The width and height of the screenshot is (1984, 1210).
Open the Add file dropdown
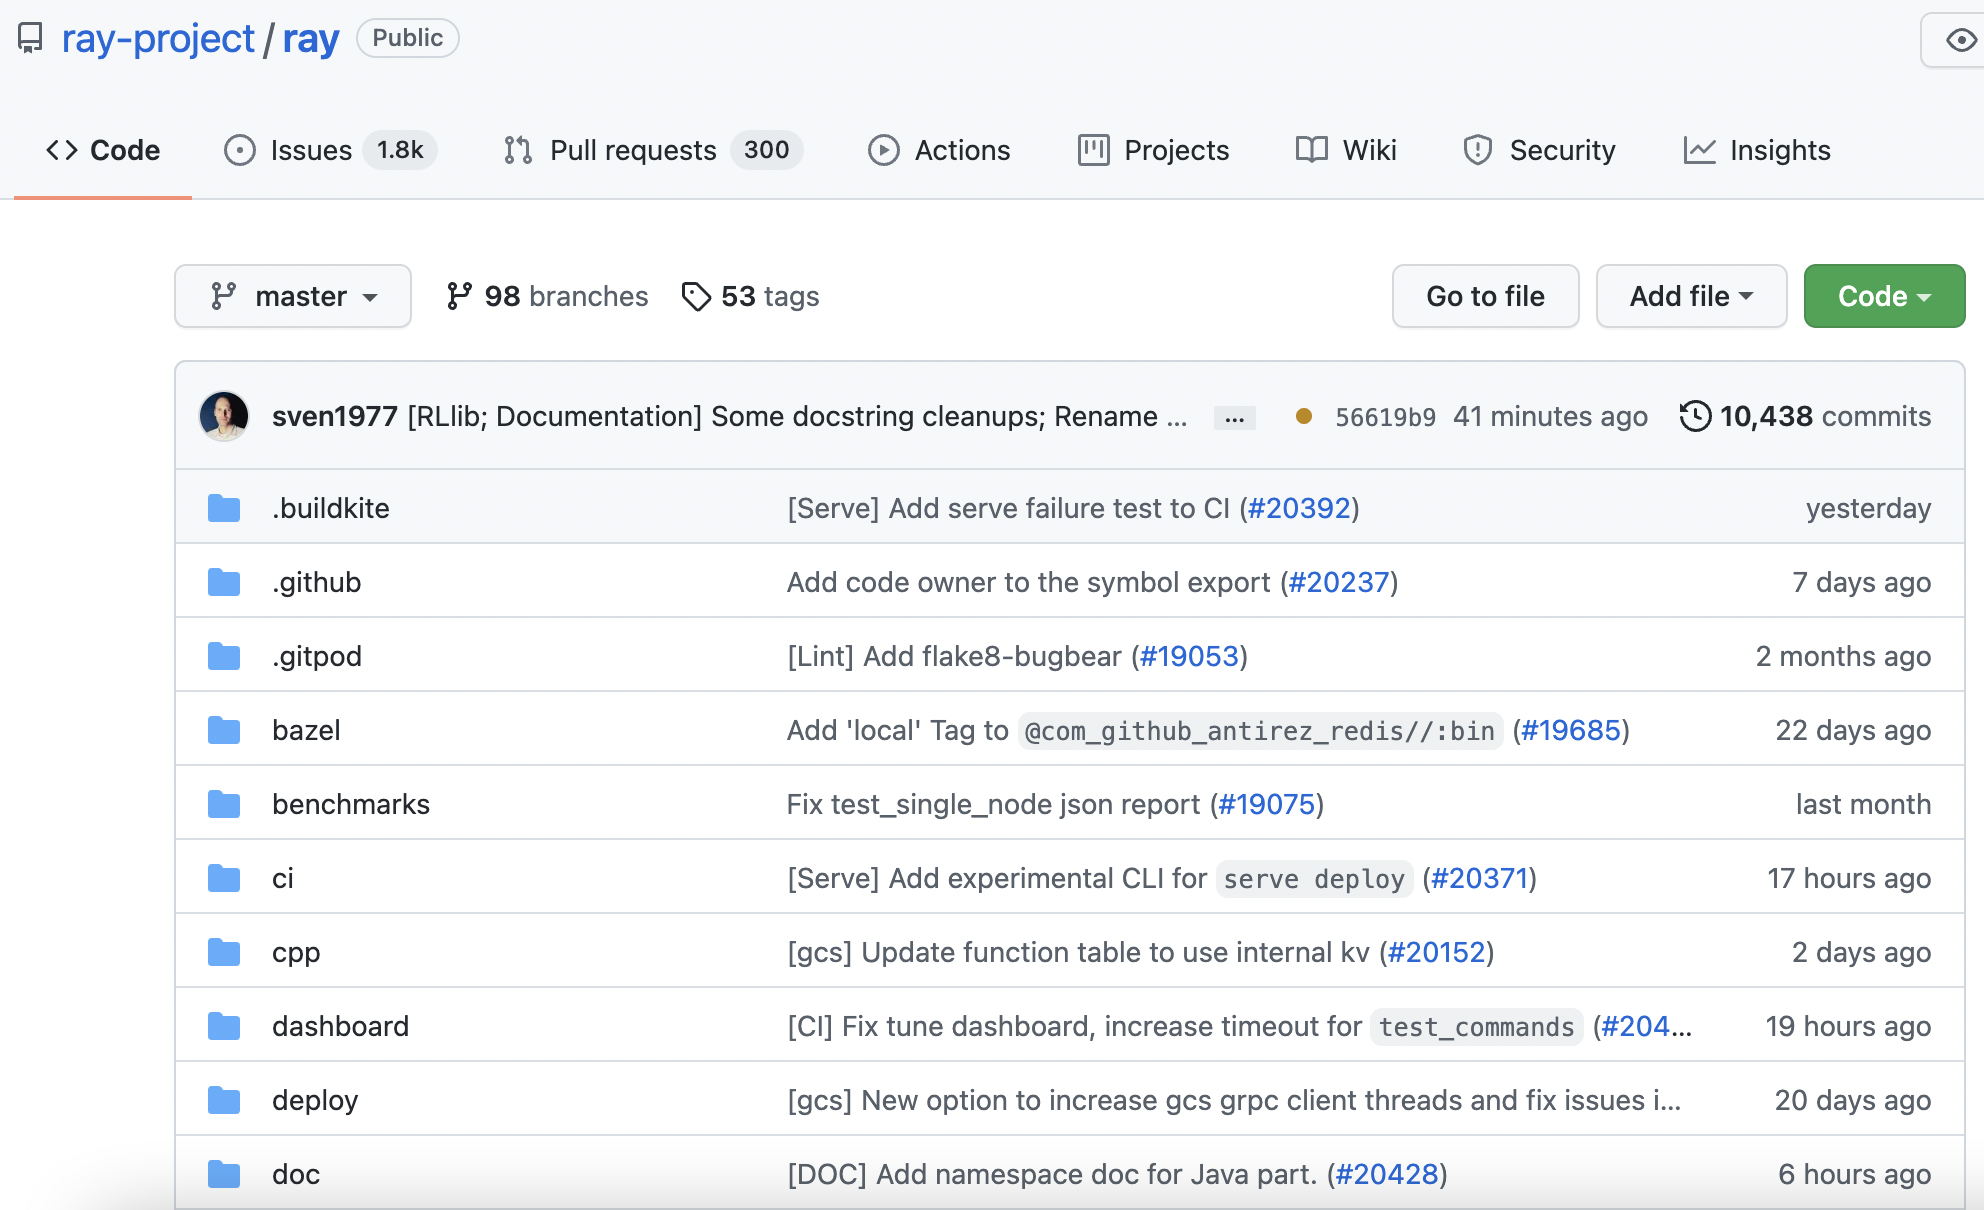coord(1691,296)
